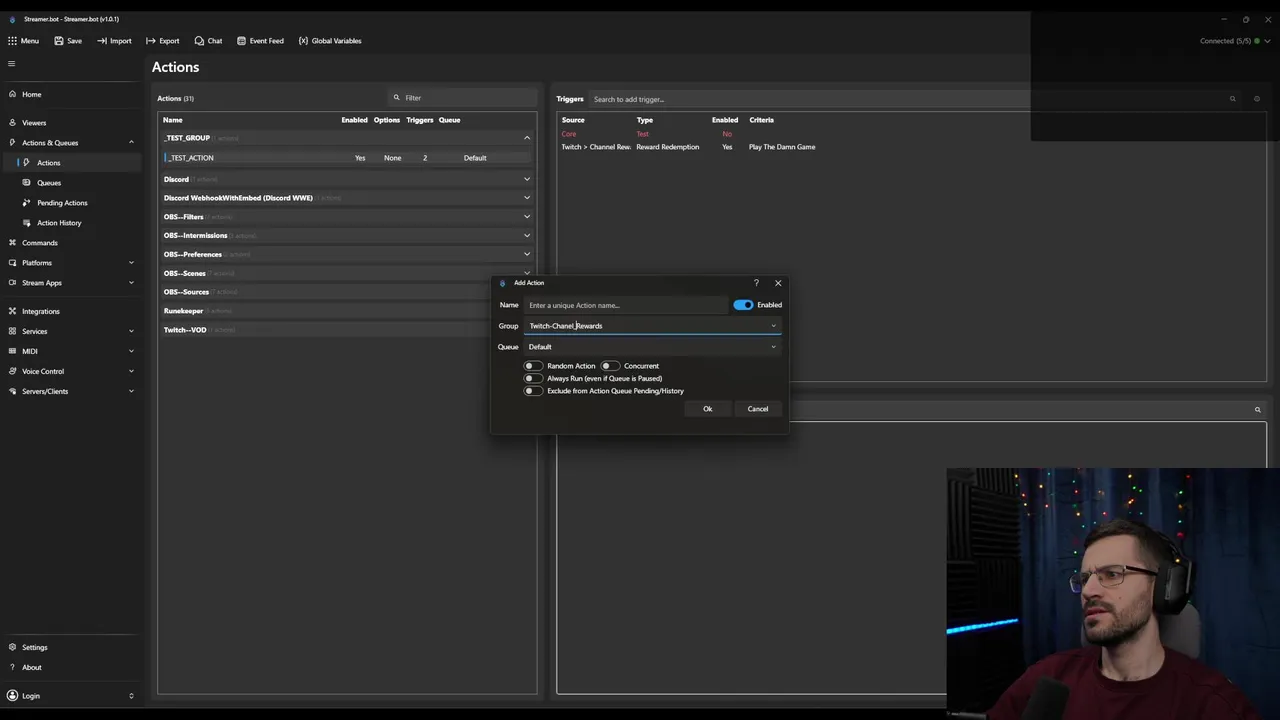Image resolution: width=1280 pixels, height=720 pixels.
Task: Click the help question mark in Add Action dialog
Action: click(x=756, y=283)
